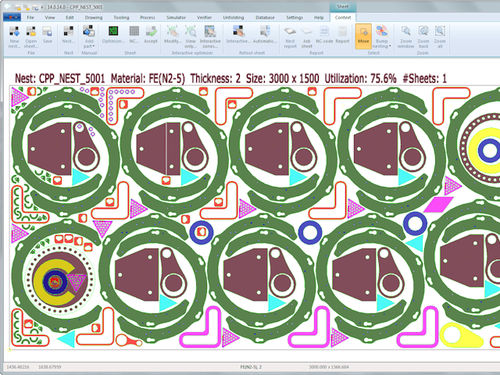Activate the highlighted Move tool
500x375 pixels.
point(363,36)
